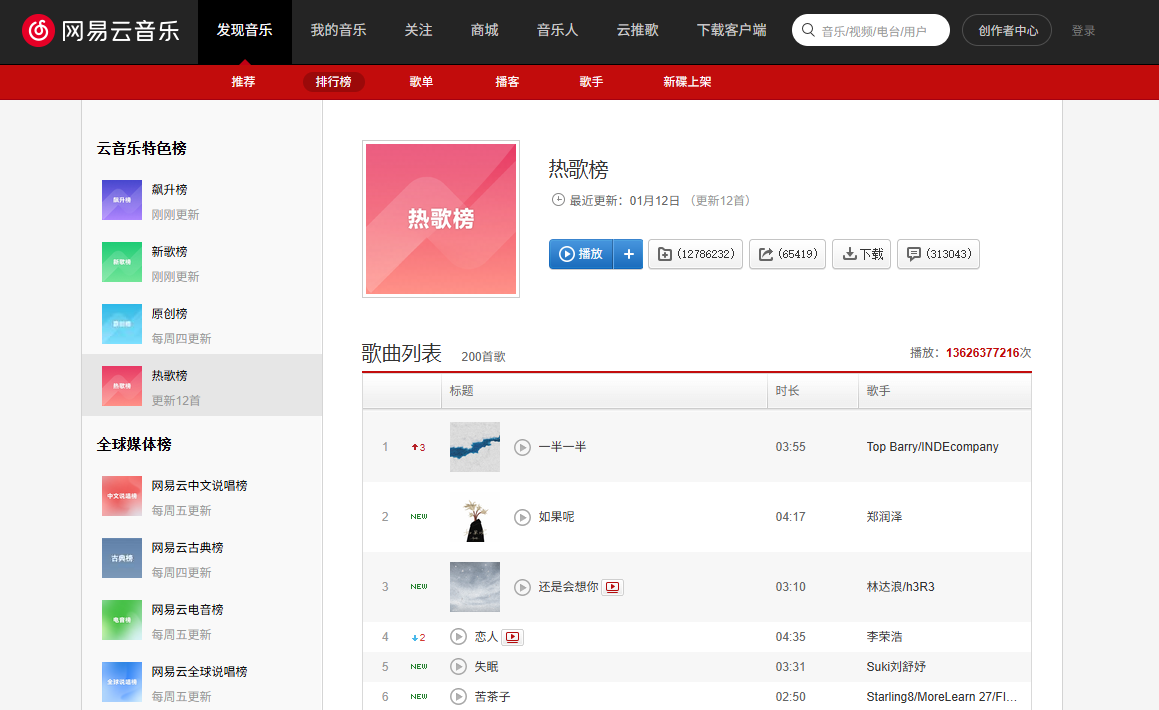This screenshot has height=710, width=1159.
Task: Open 热歌榜 sidebar icon
Action: (x=122, y=386)
